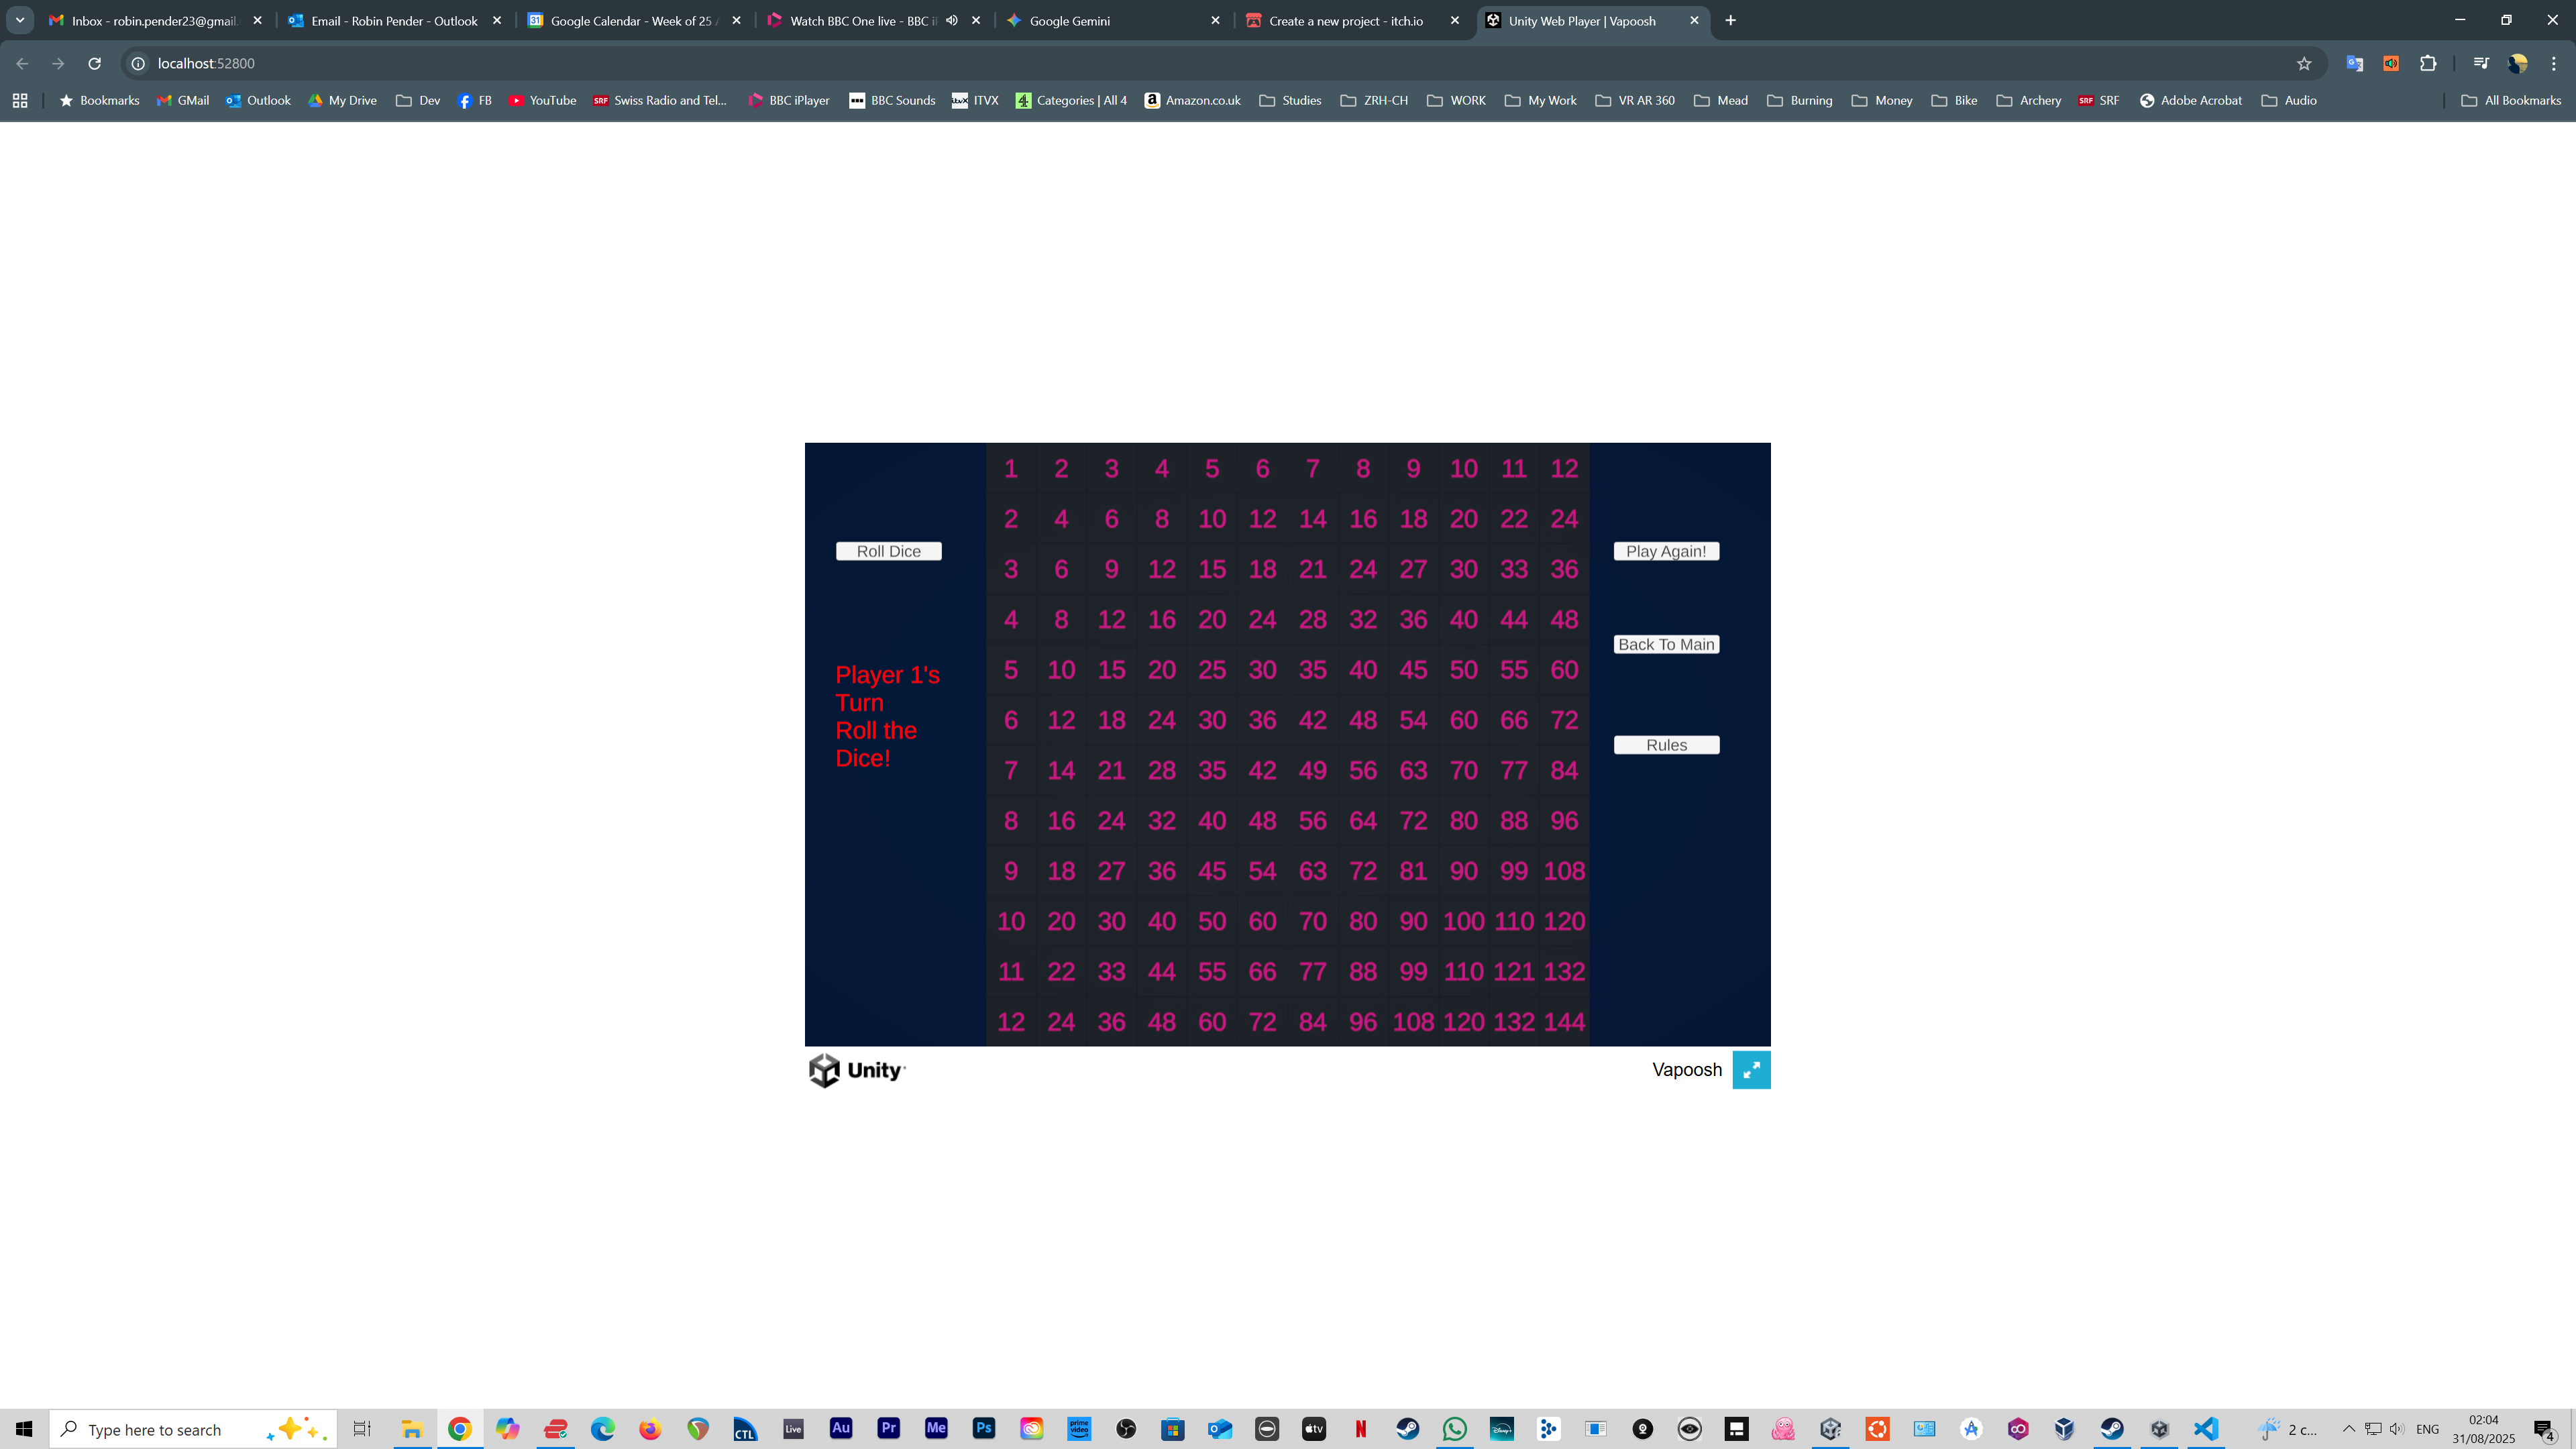Open WhatsApp from the taskbar
Screen dimensions: 2576x1449
[x=1454, y=1429]
